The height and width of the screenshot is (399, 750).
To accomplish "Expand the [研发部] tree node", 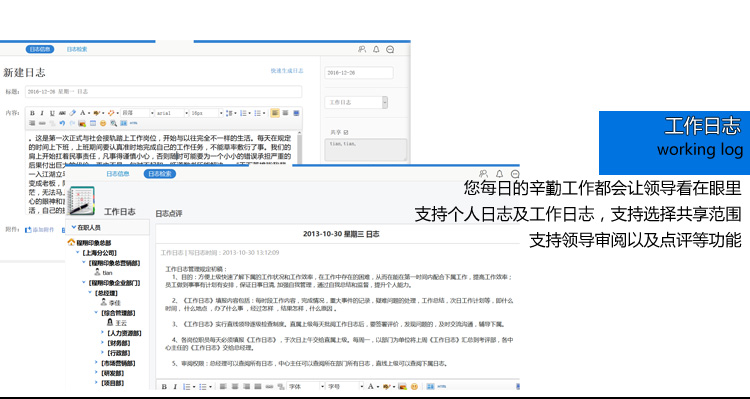I will [x=96, y=373].
